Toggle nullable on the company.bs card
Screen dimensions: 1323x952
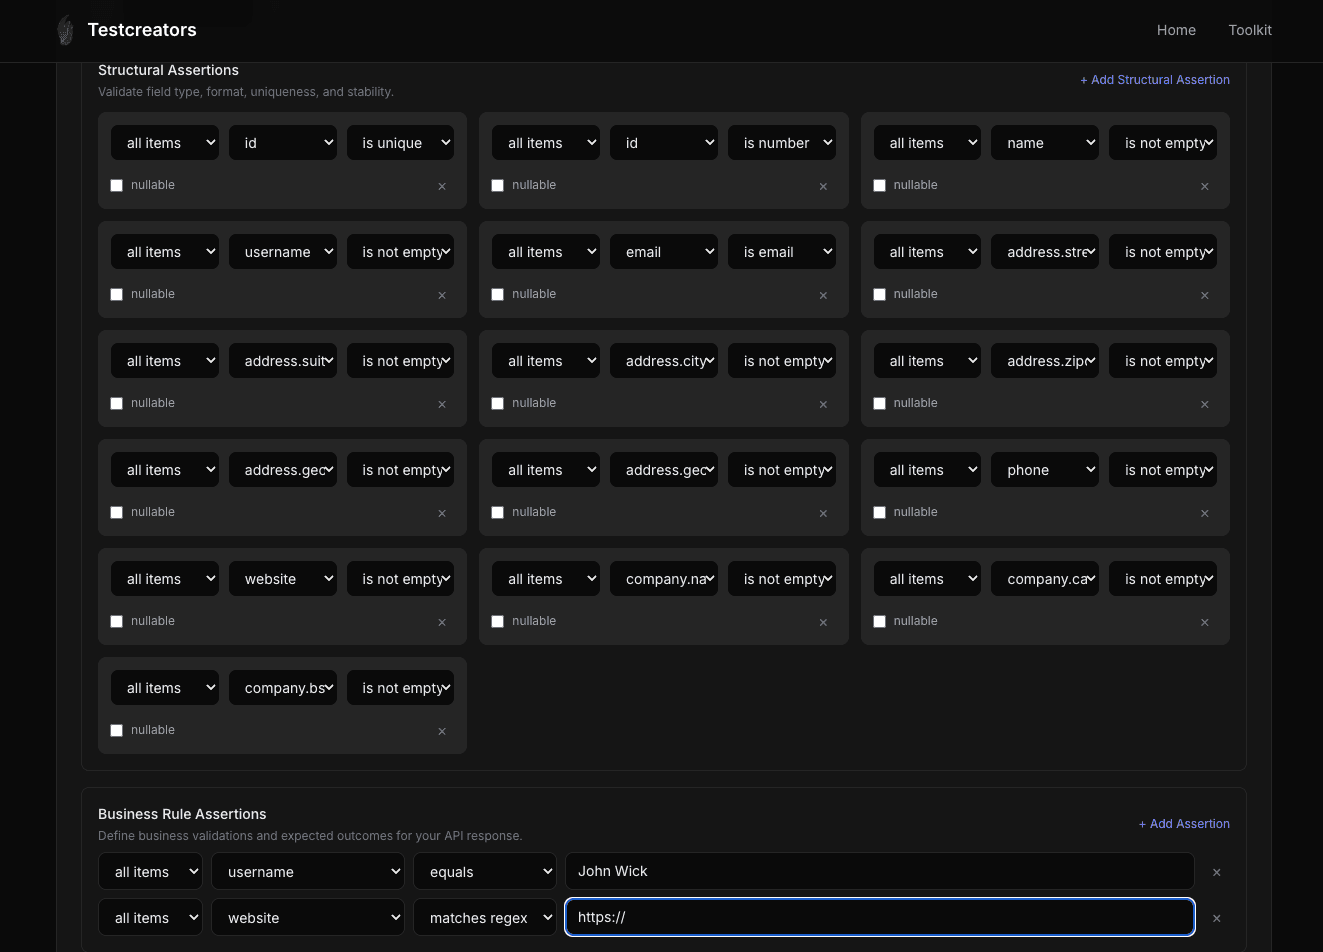click(116, 730)
